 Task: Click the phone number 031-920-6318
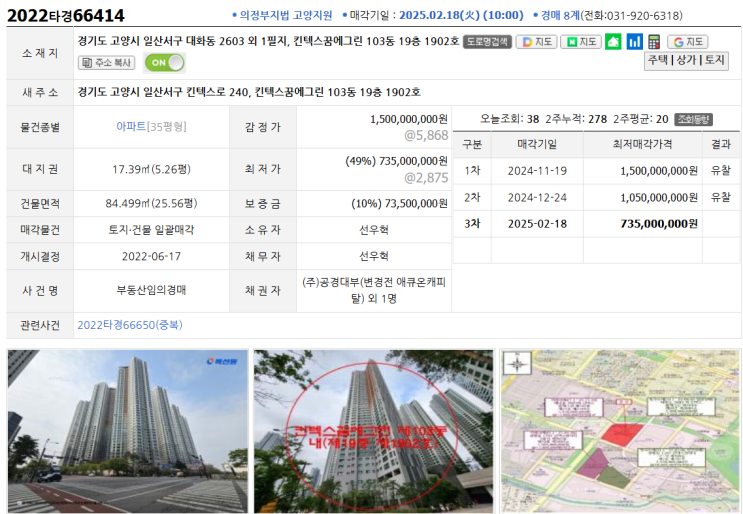(643, 16)
